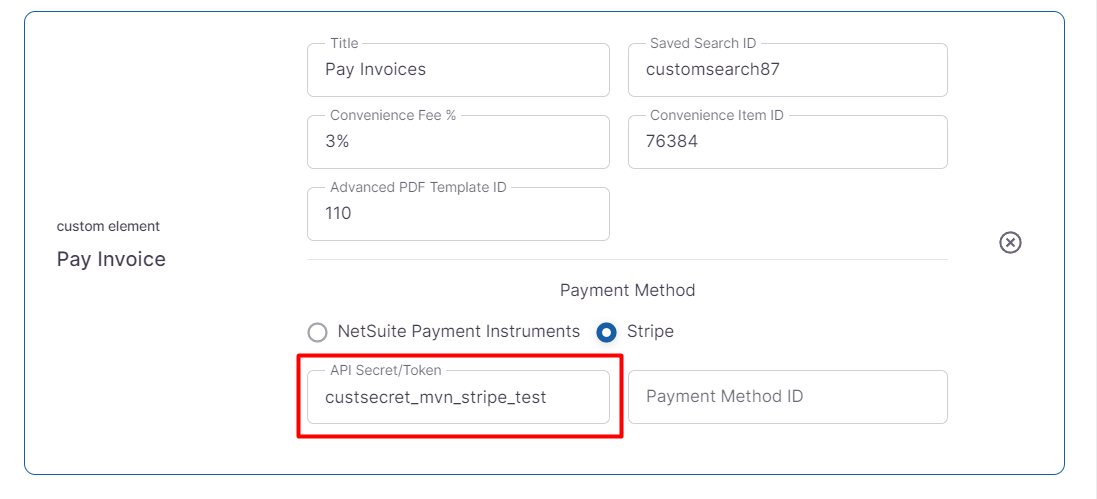Edit the 3% Convenience Fee field
The image size is (1097, 499).
(458, 142)
